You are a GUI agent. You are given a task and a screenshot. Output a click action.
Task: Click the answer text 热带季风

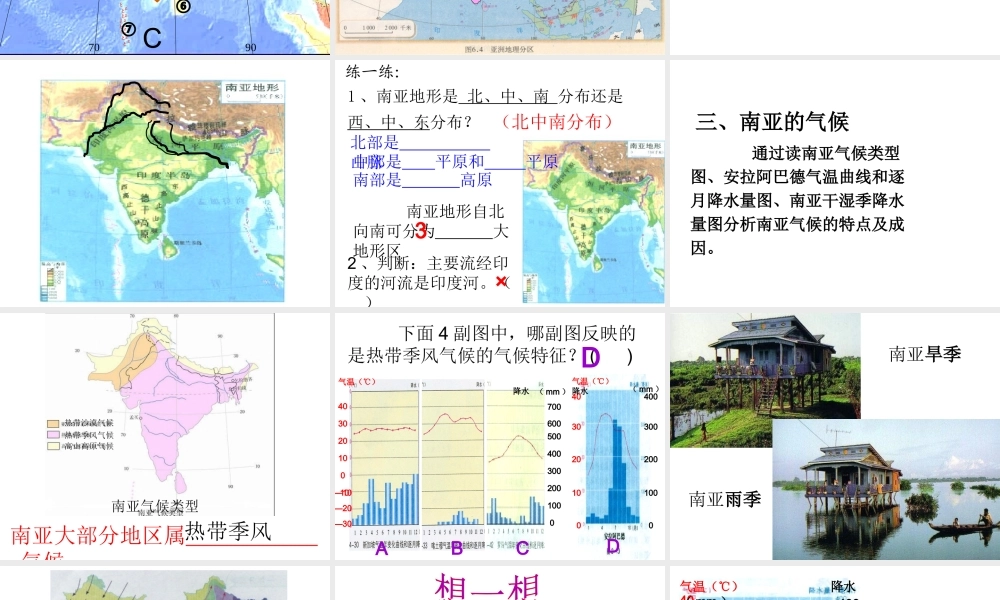pos(228,531)
